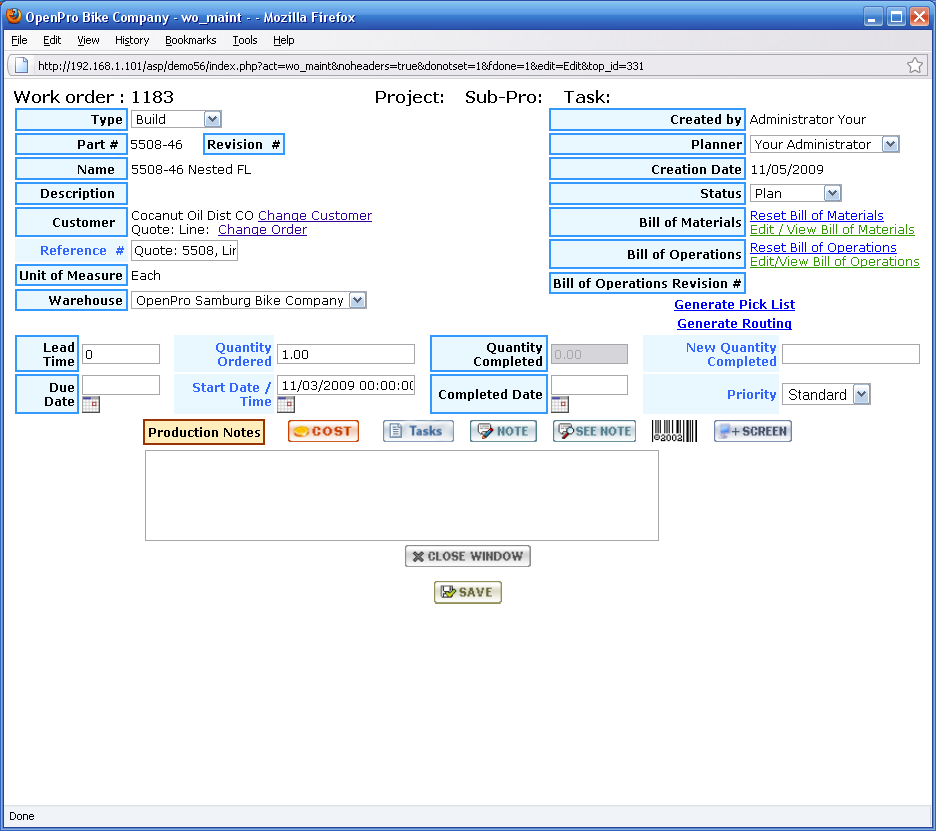Bookmark page with the star icon
The height and width of the screenshot is (831, 936).
click(914, 66)
